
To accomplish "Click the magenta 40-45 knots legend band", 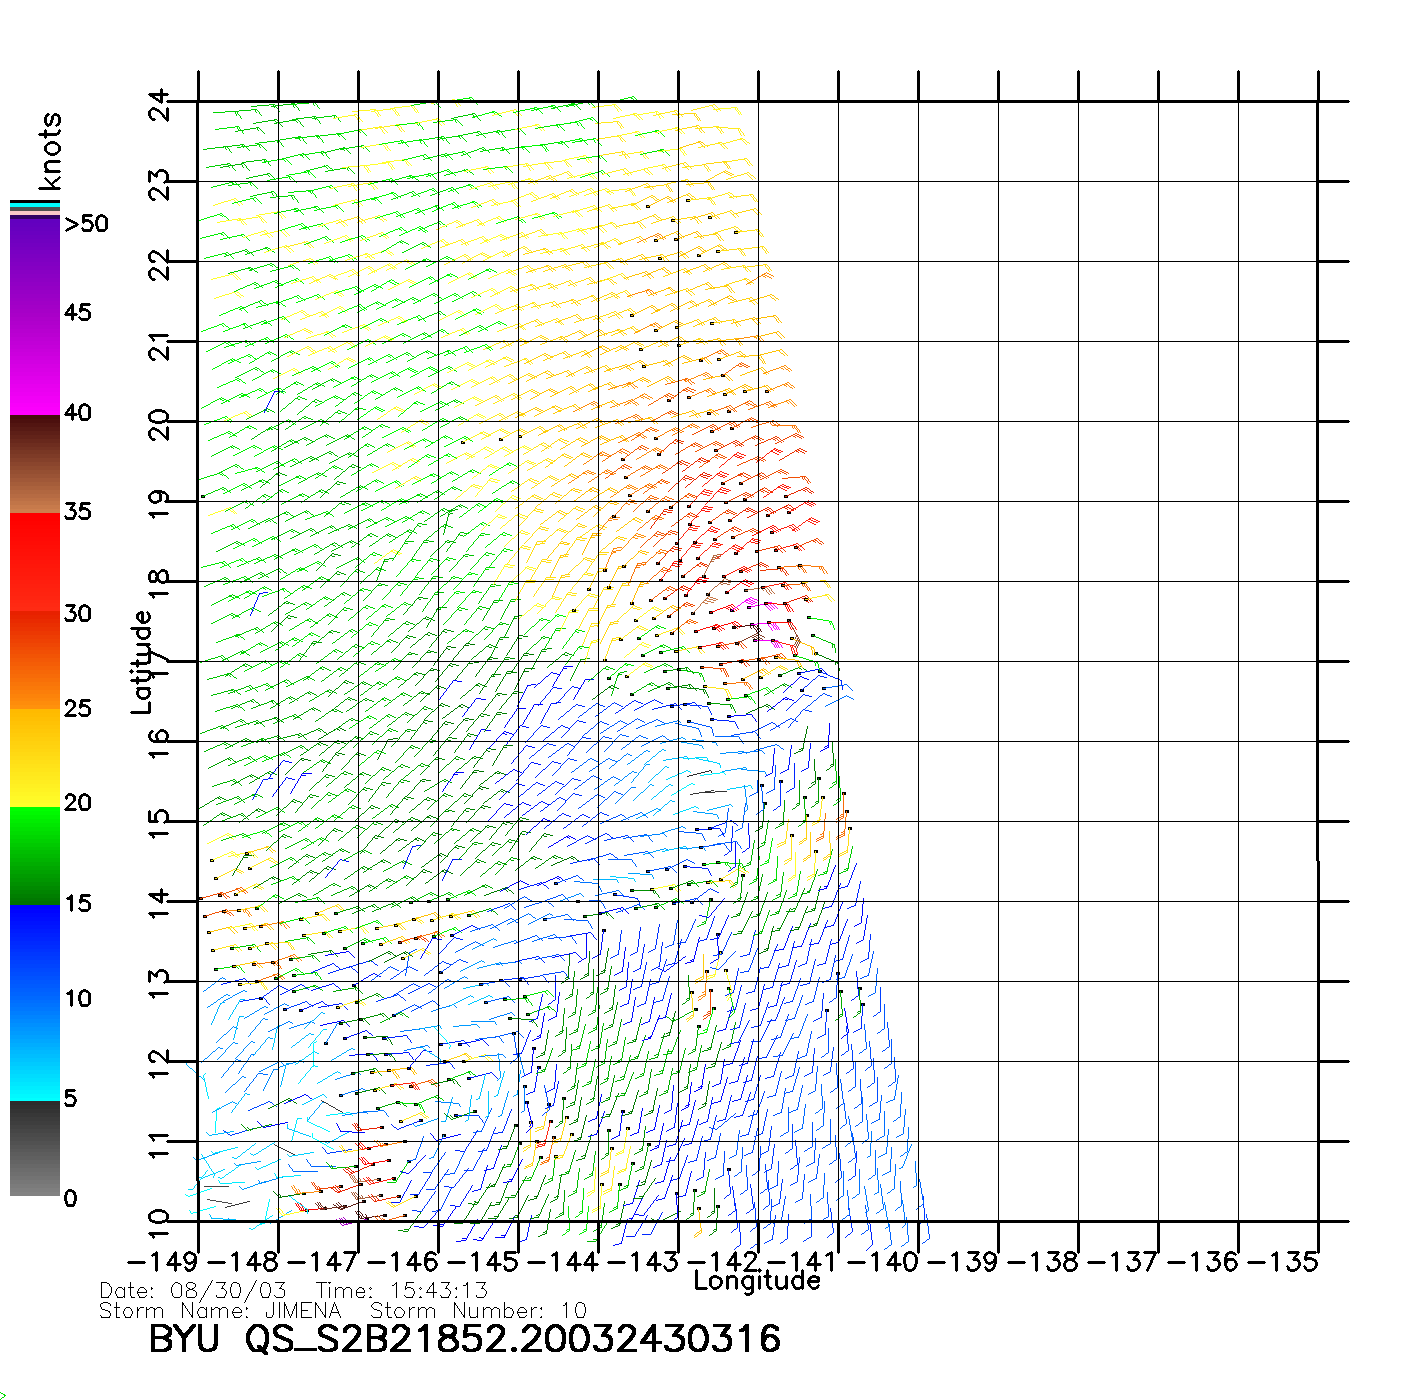I will coord(35,365).
